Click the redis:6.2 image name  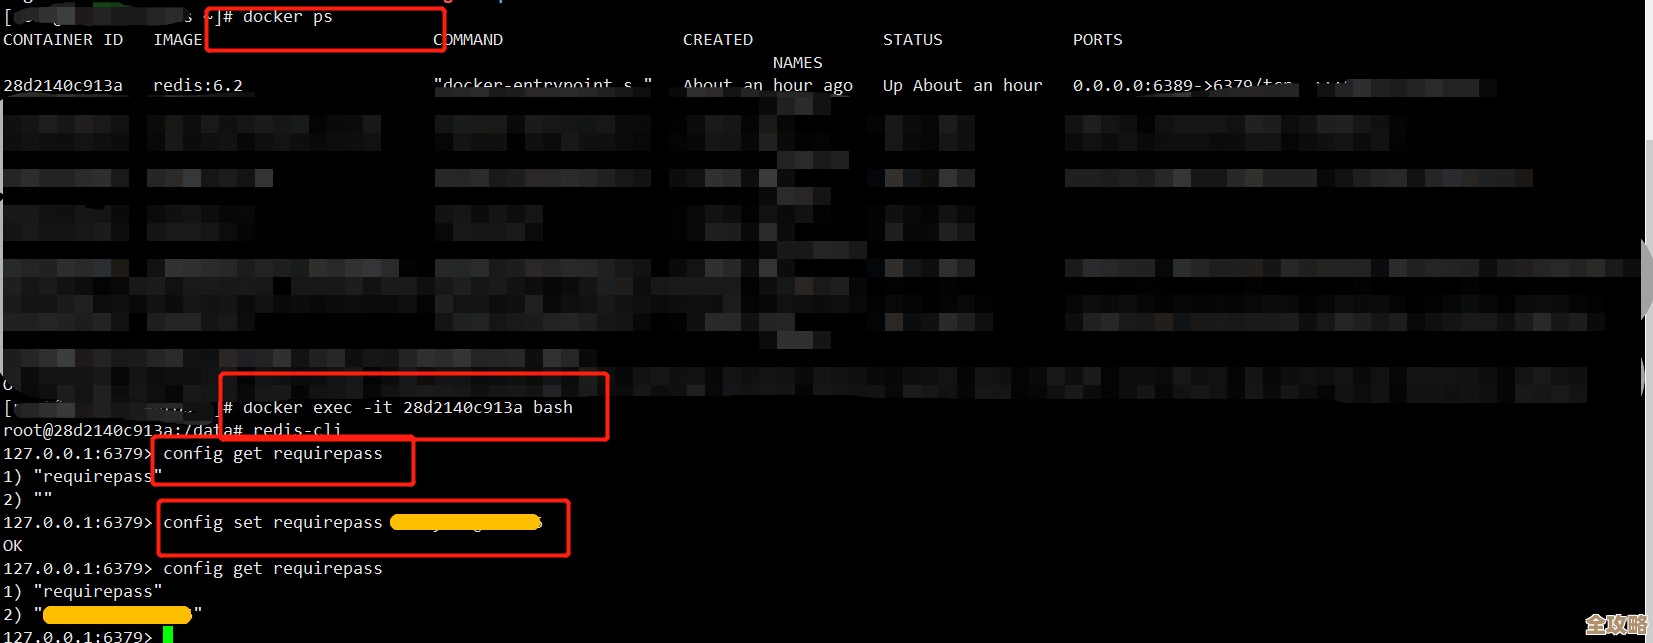(198, 86)
